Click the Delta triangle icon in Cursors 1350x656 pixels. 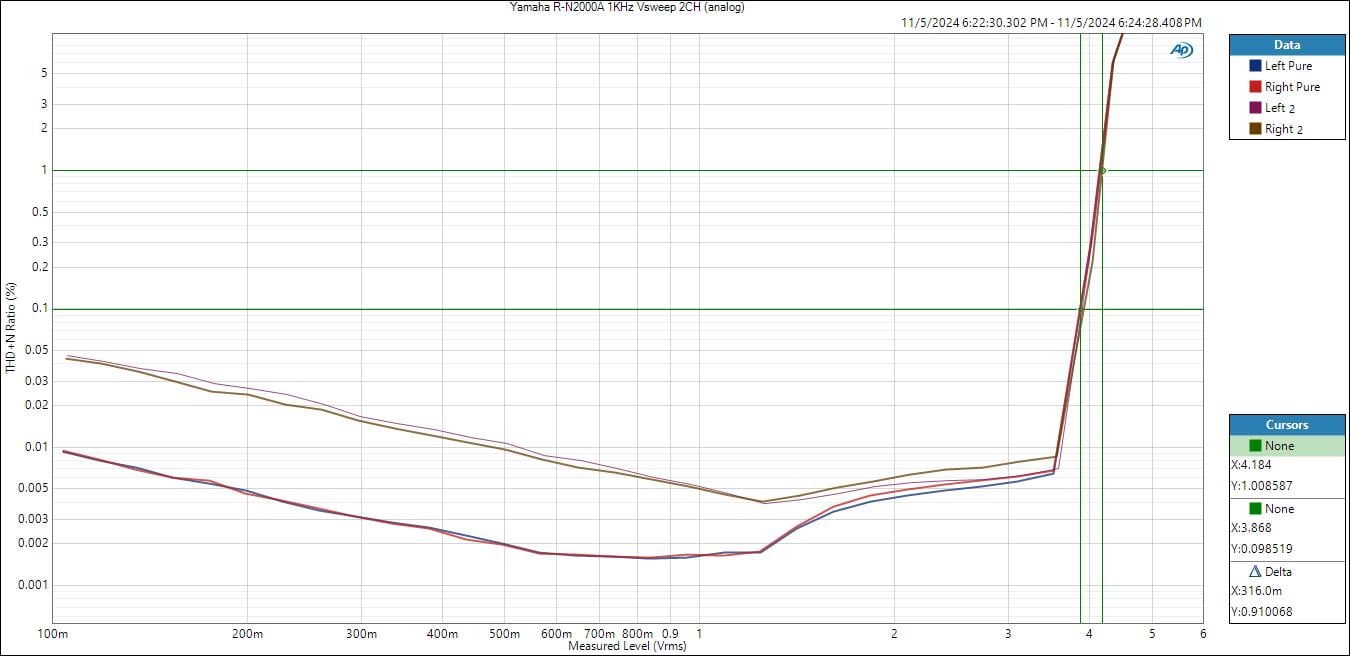pyautogui.click(x=1256, y=572)
